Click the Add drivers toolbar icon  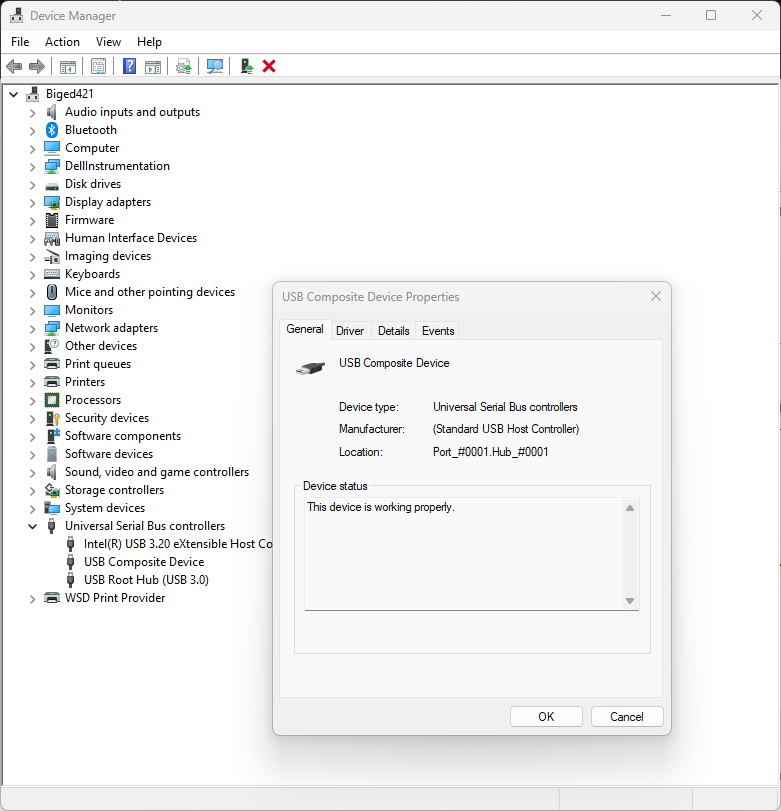click(246, 66)
